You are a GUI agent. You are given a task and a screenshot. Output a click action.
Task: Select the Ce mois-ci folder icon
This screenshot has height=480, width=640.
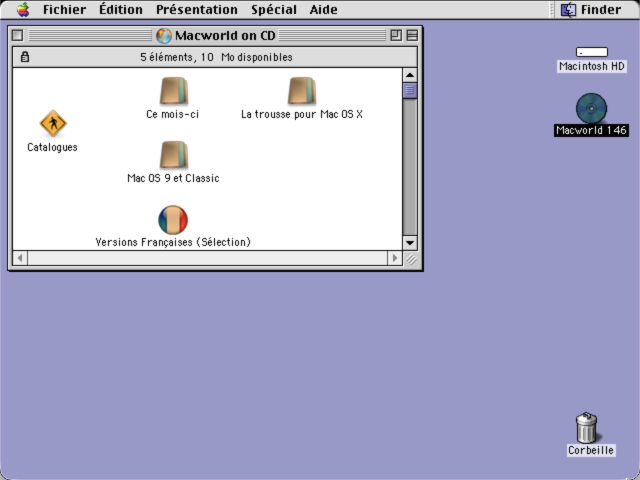point(174,91)
